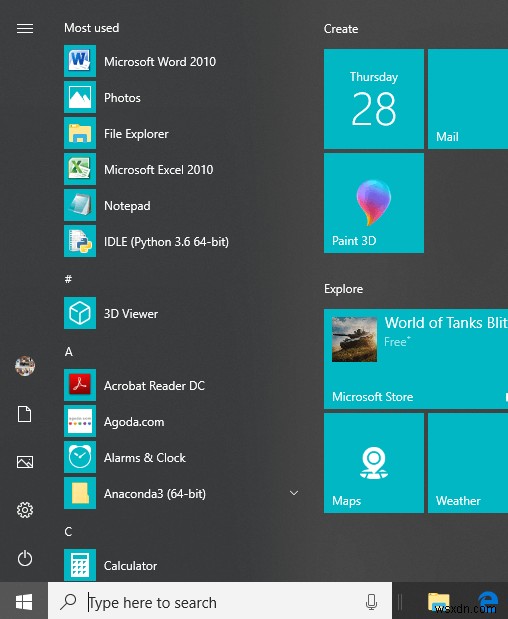Open File Explorer on the taskbar
This screenshot has width=508, height=619.
pos(438,602)
